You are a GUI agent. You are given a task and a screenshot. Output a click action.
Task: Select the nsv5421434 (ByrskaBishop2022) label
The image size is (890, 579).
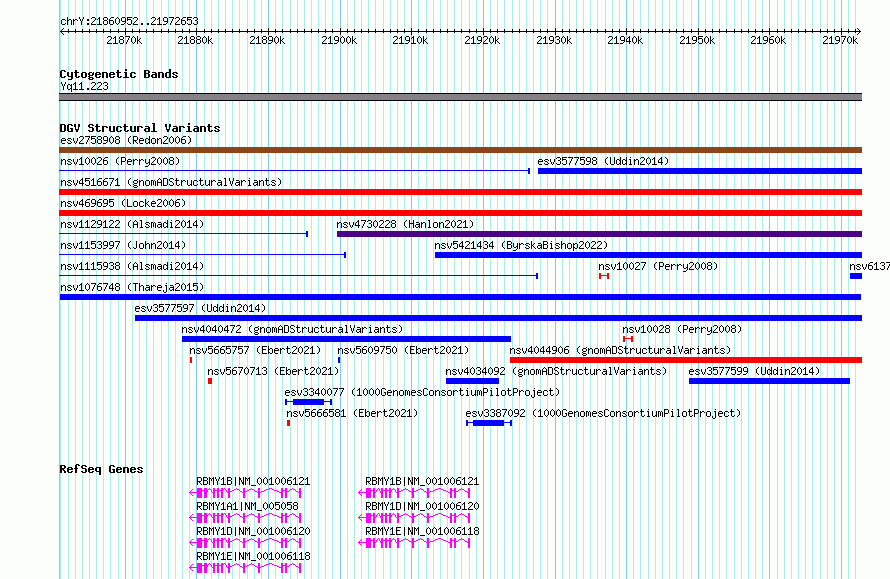pos(521,245)
